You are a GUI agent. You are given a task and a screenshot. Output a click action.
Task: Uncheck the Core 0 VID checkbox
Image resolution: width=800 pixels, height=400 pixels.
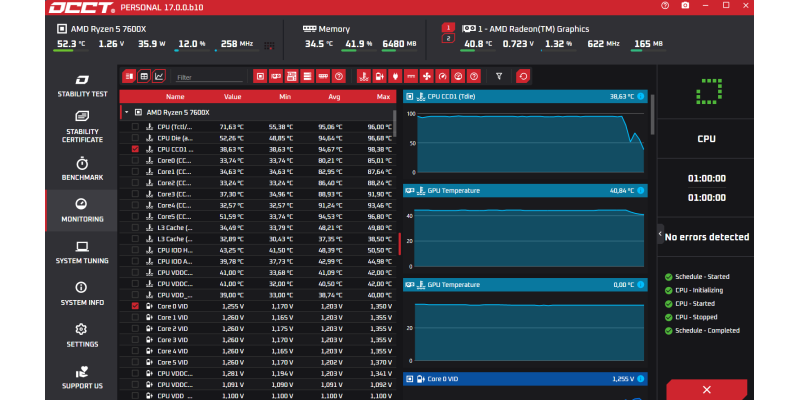pyautogui.click(x=135, y=306)
